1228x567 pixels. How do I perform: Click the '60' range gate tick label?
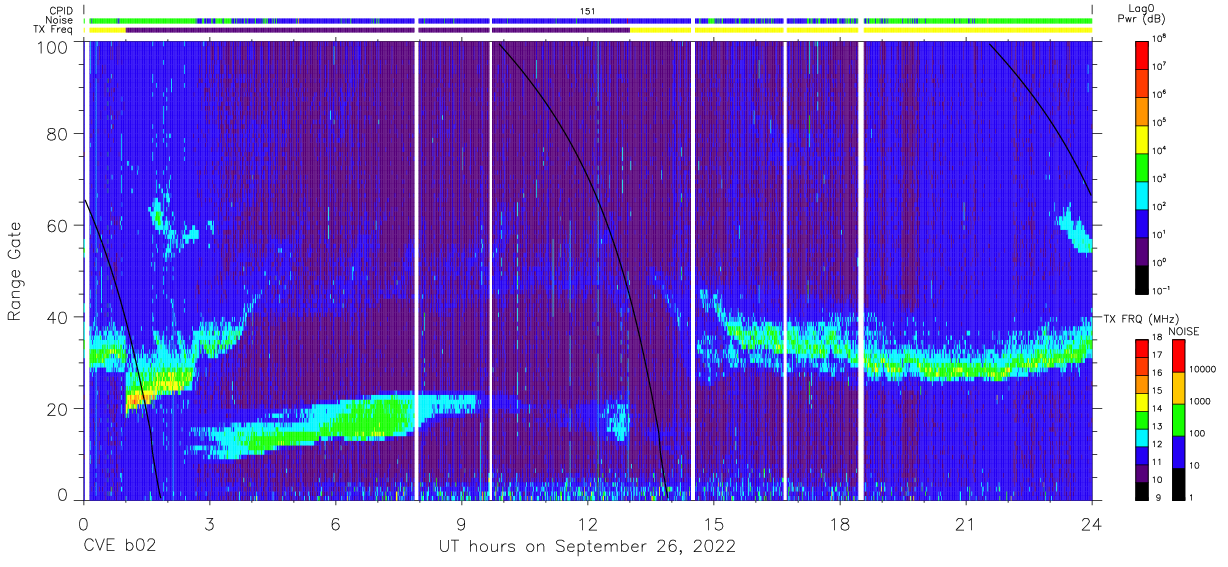pos(57,225)
